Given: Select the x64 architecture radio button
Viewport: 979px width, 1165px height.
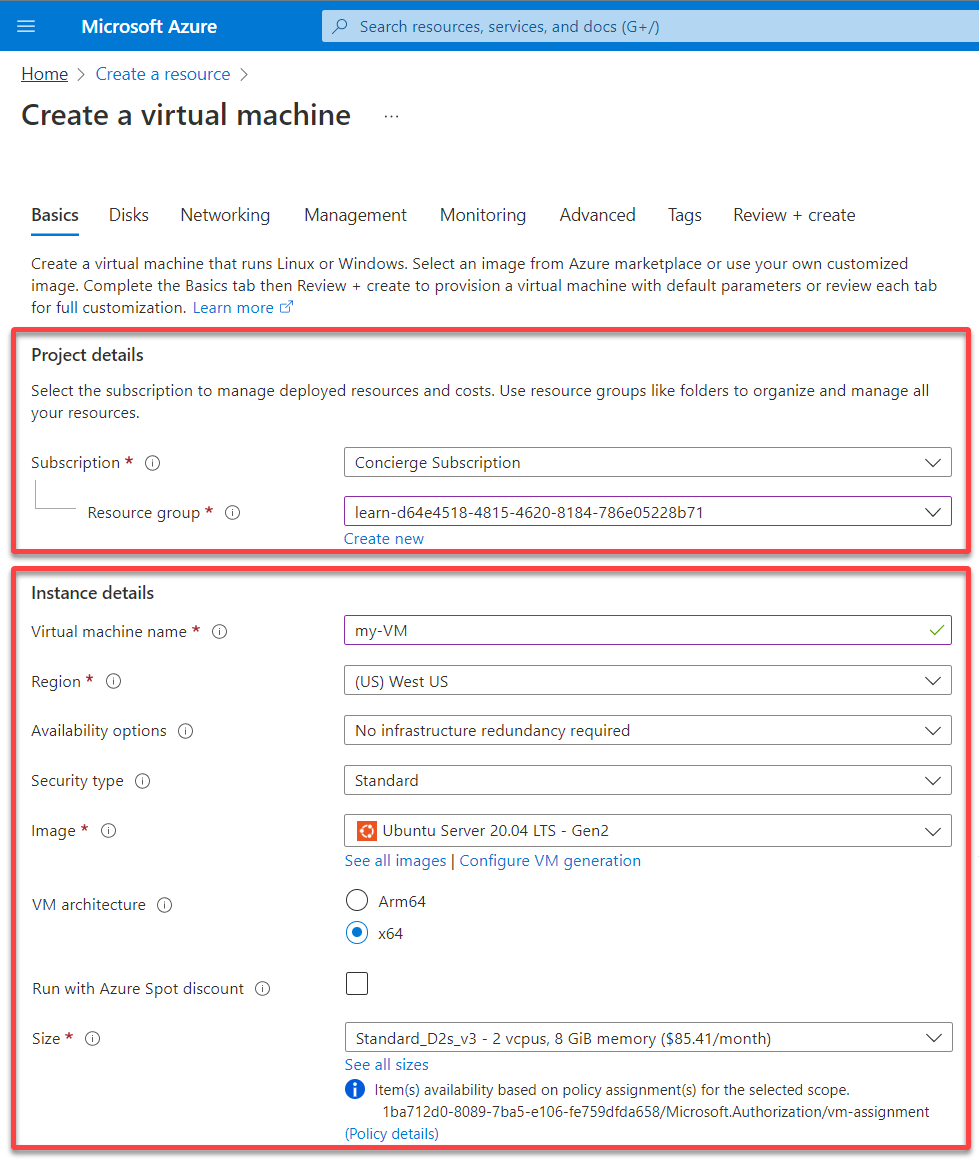Looking at the screenshot, I should pyautogui.click(x=357, y=932).
